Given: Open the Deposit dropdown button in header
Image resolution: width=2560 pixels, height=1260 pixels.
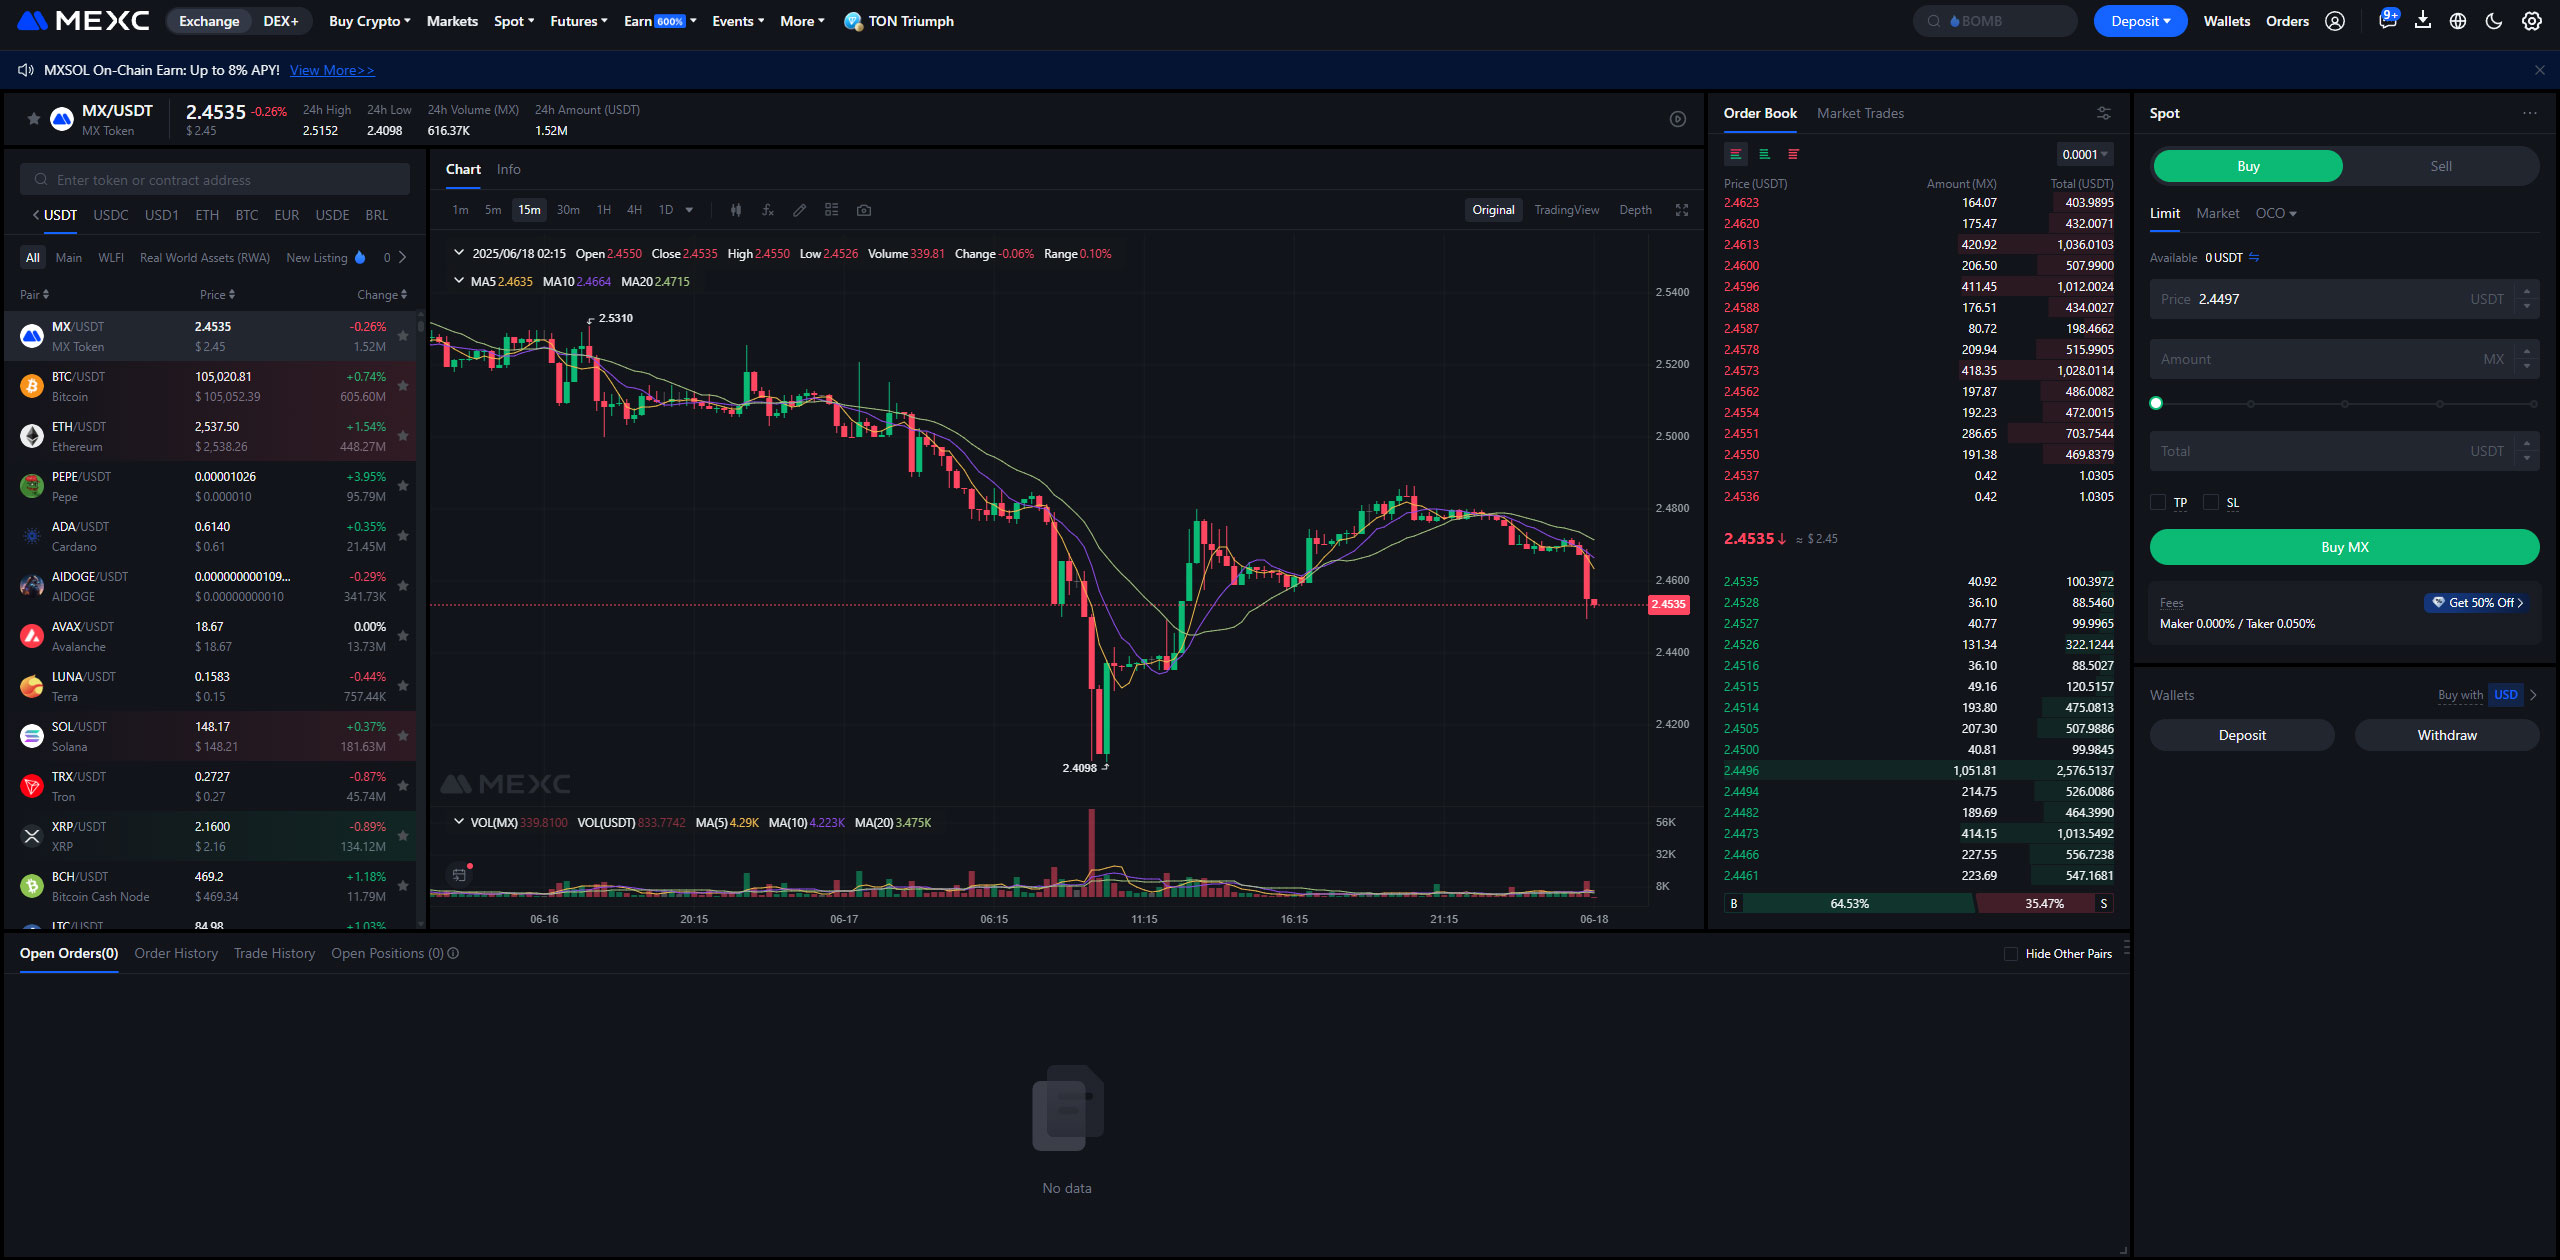Looking at the screenshot, I should click(2140, 21).
